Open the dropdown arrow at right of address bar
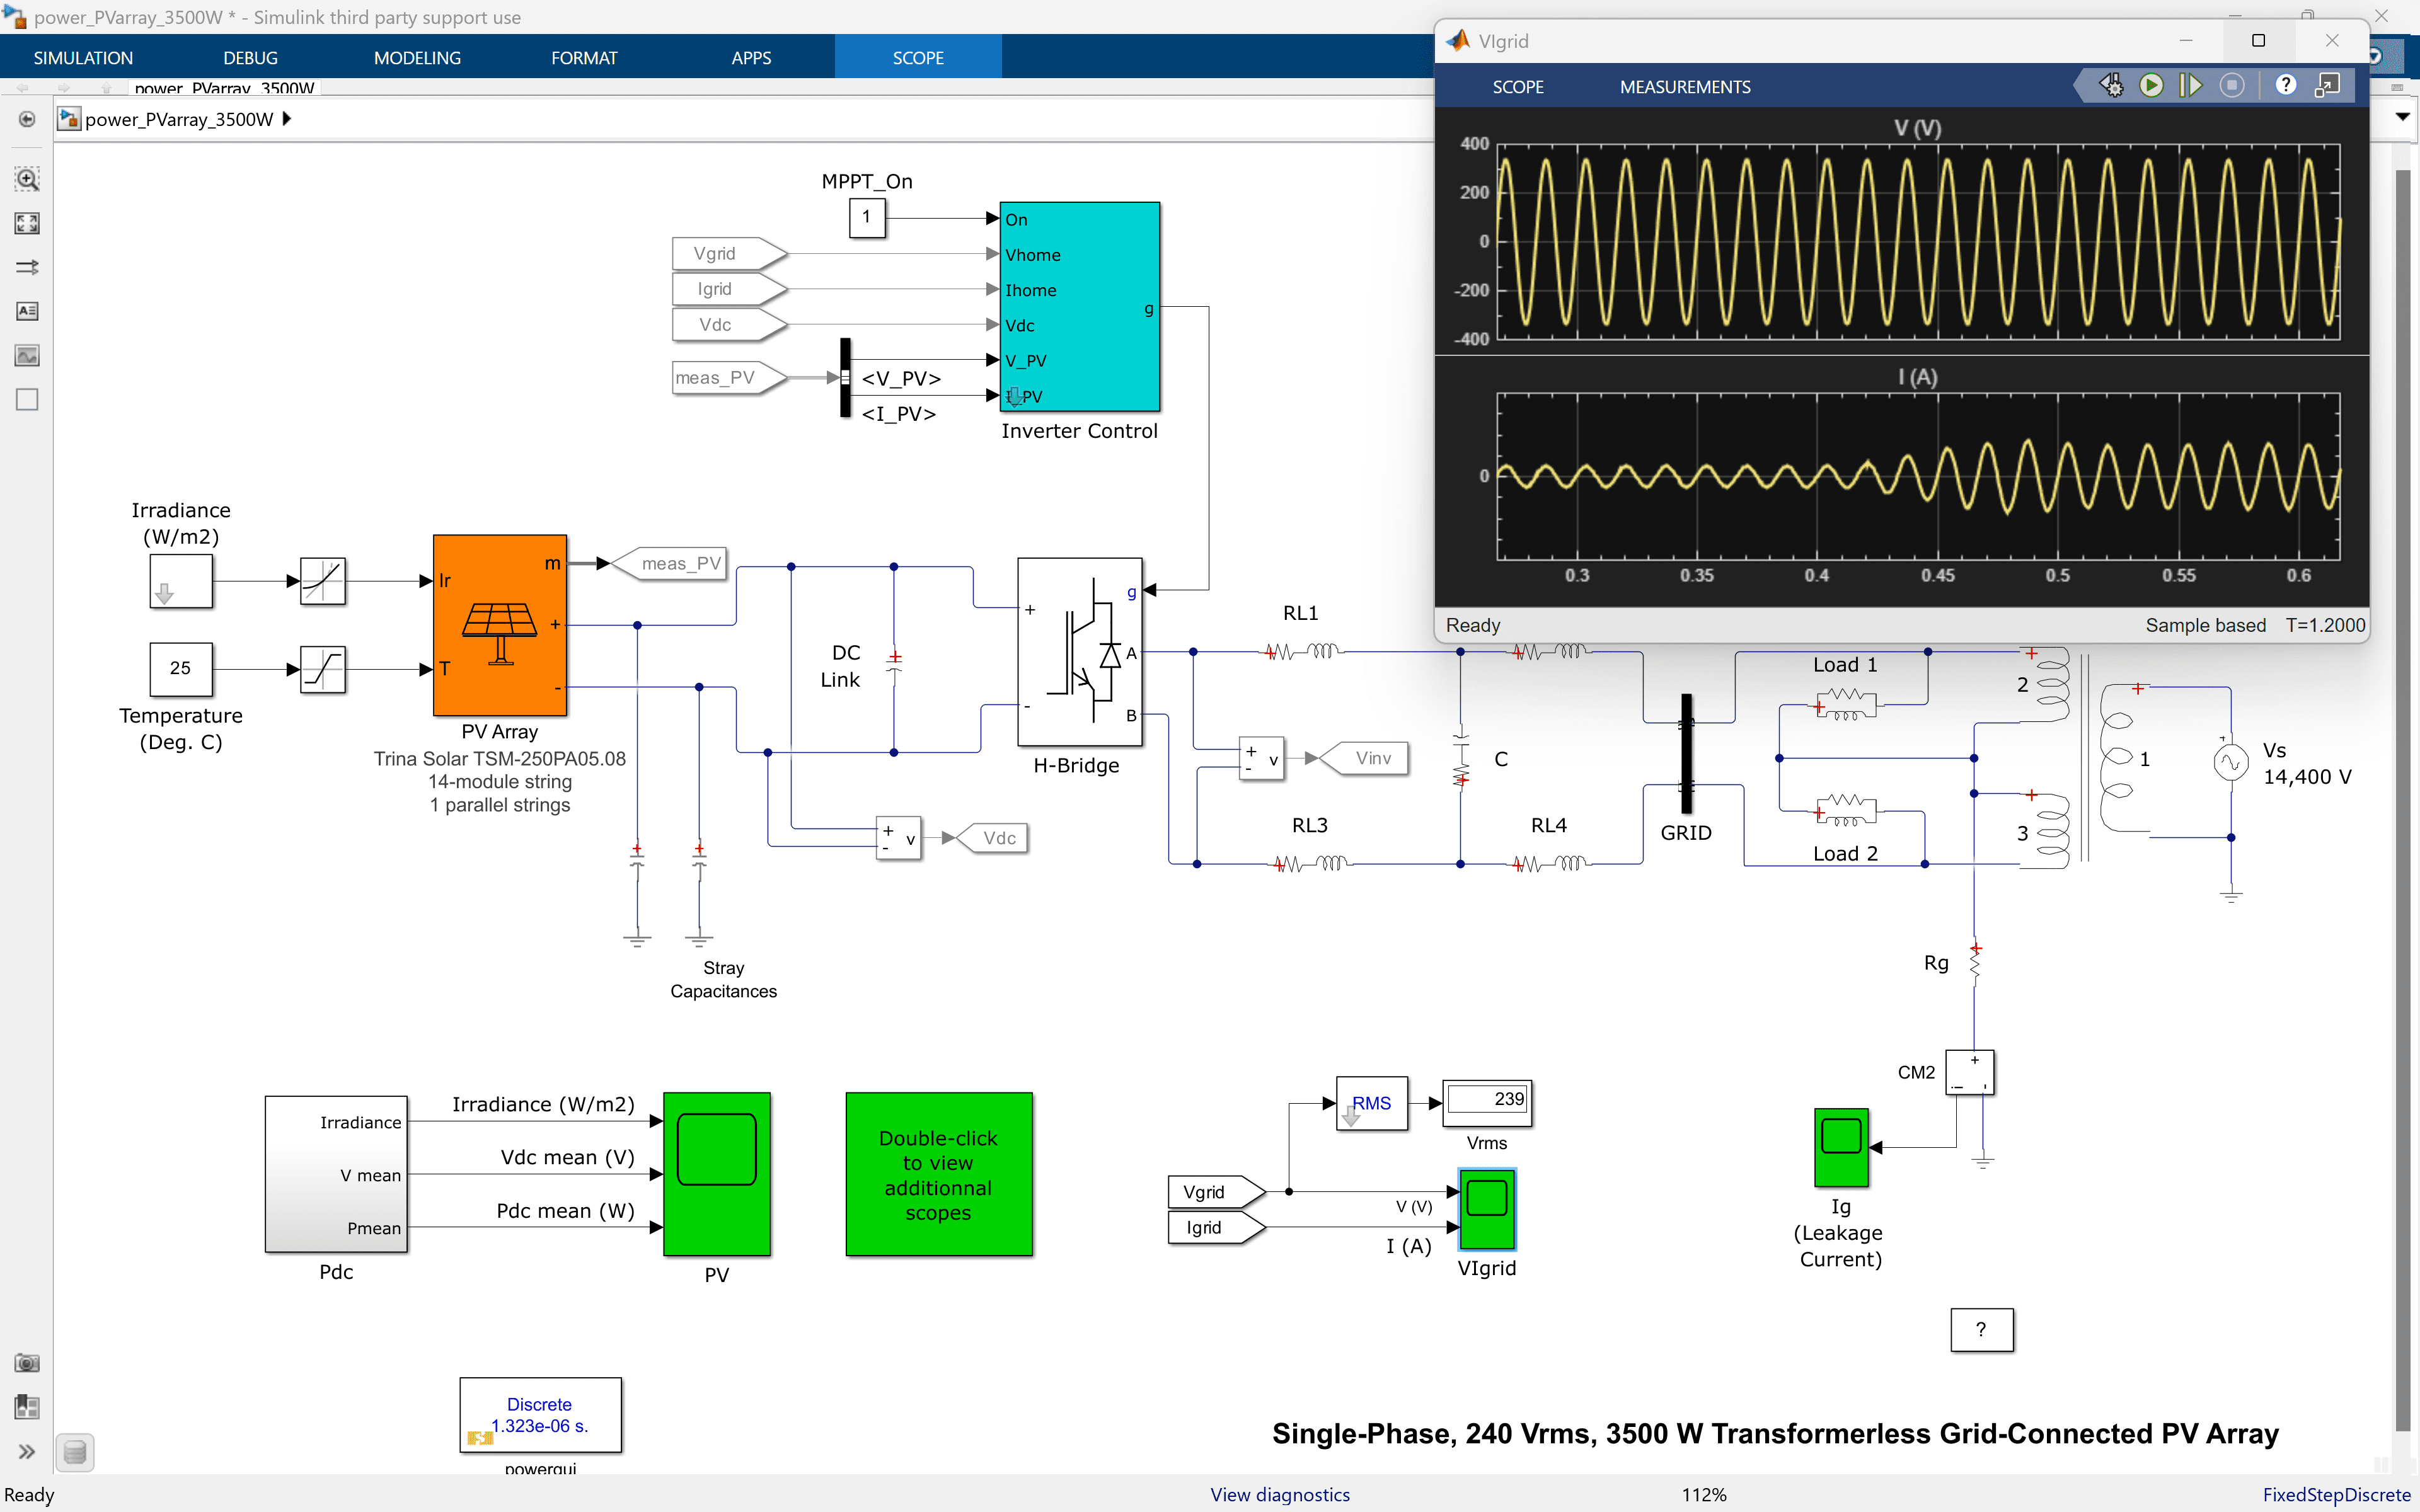 2402,118
